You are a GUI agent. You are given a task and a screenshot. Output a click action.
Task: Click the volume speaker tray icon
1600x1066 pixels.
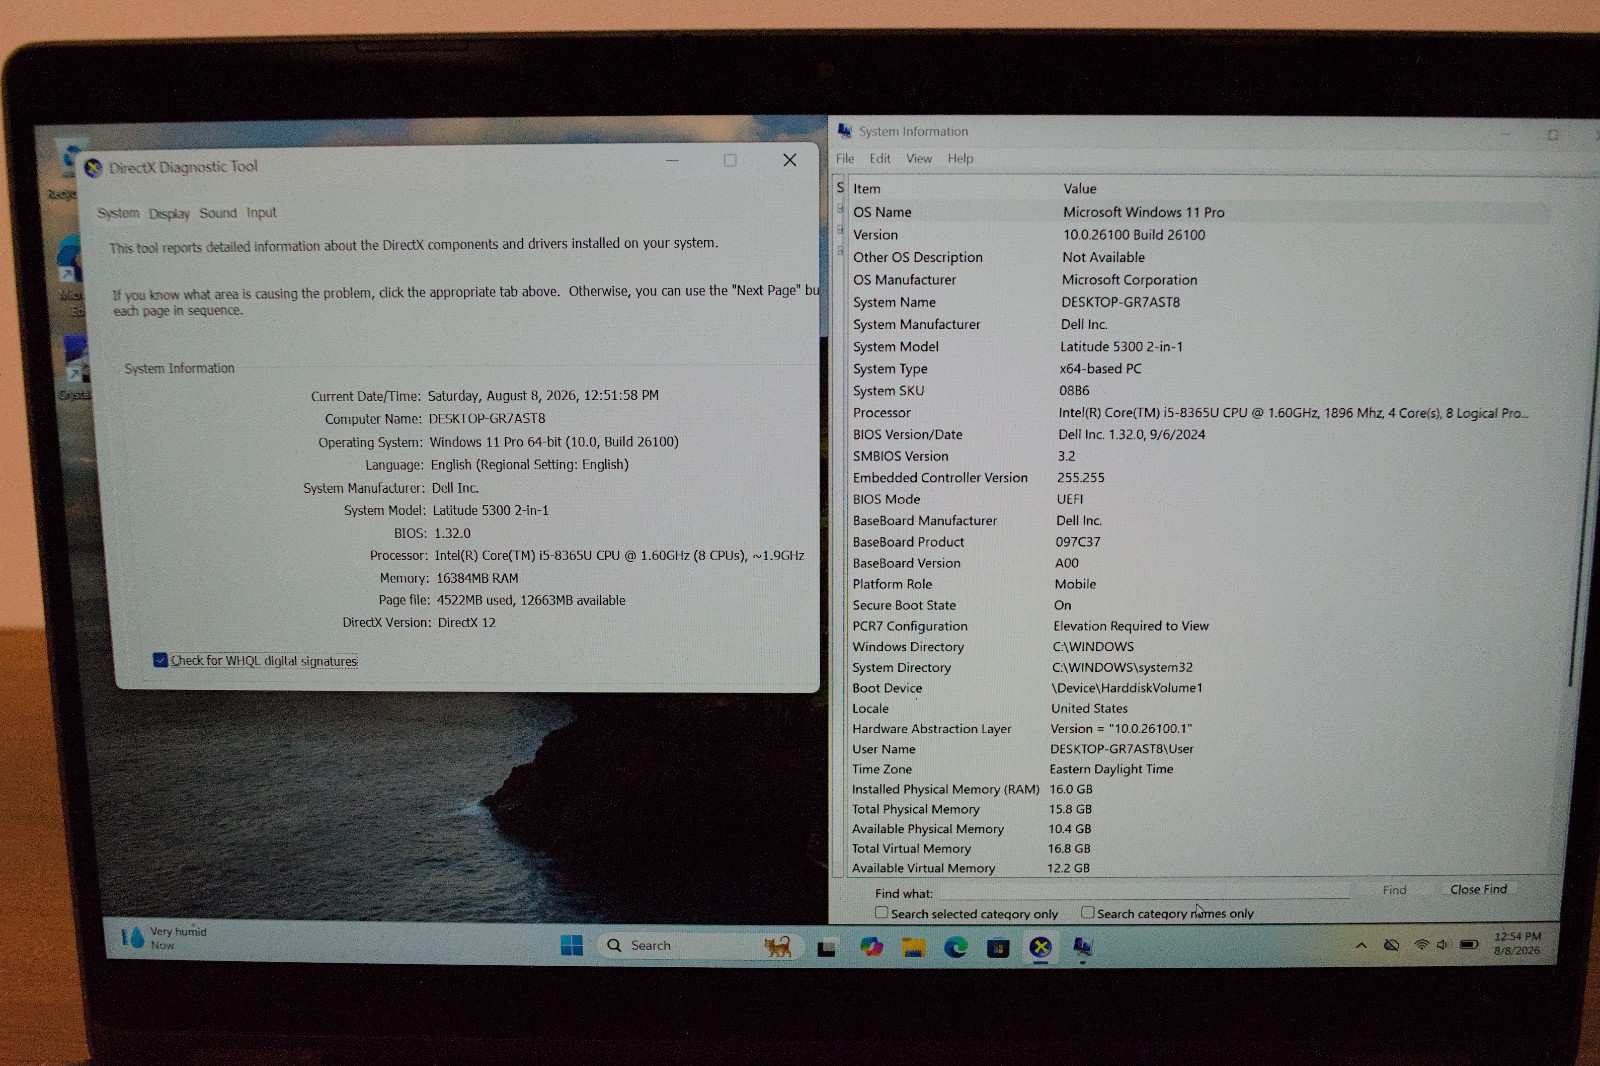[1443, 945]
